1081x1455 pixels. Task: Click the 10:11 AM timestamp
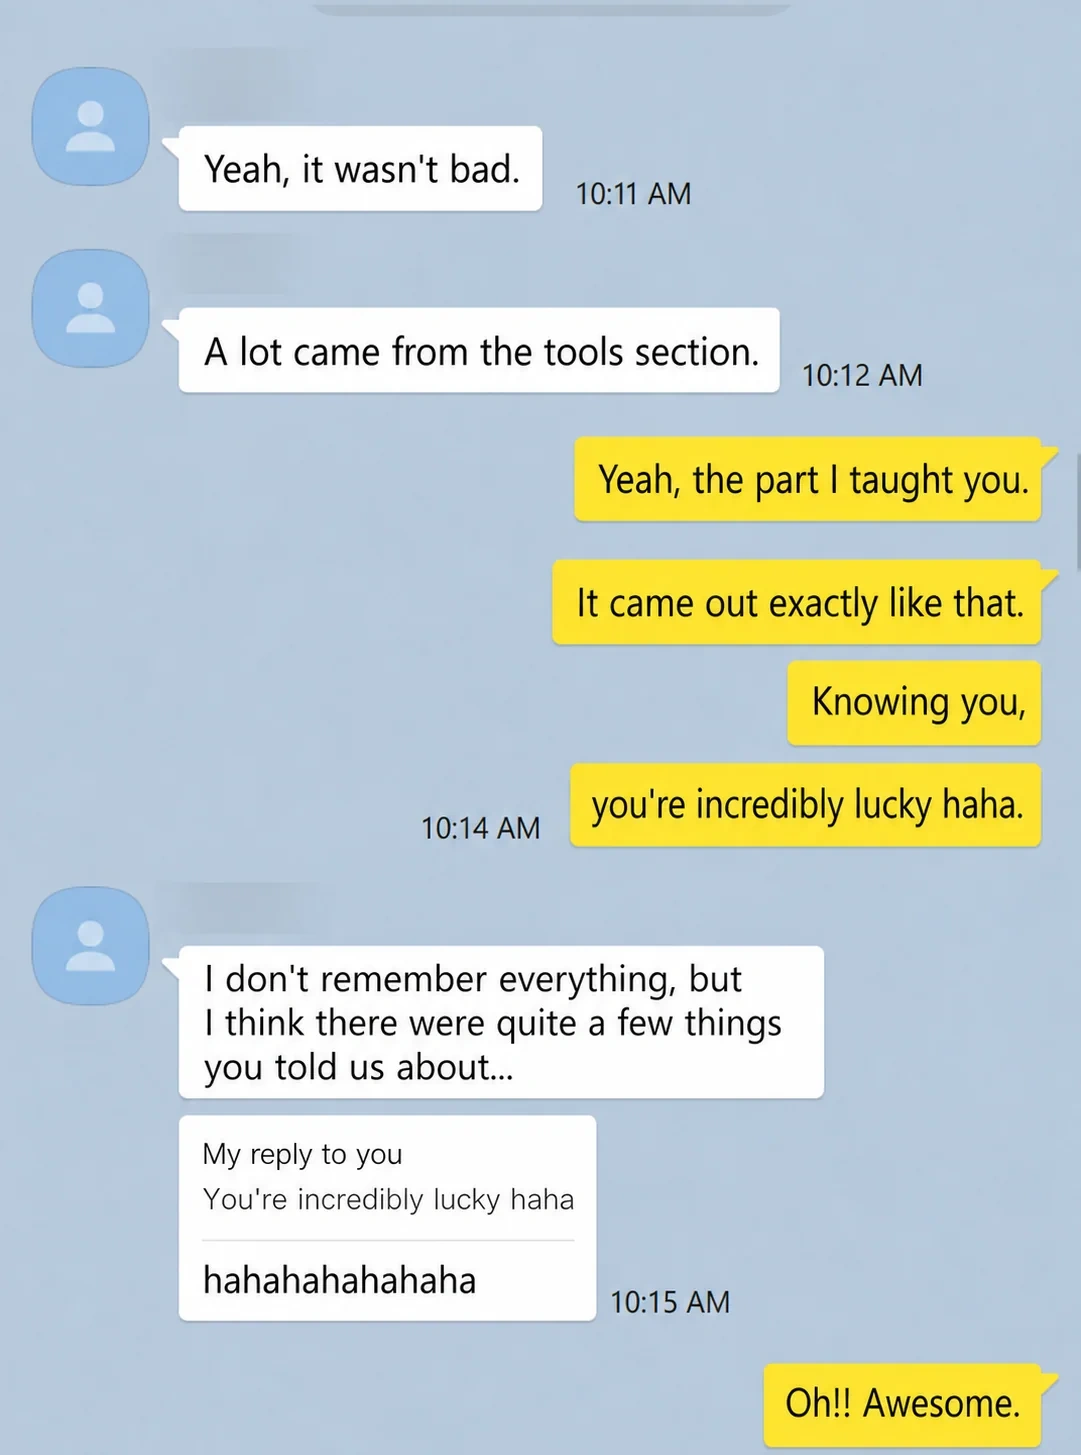coord(633,194)
